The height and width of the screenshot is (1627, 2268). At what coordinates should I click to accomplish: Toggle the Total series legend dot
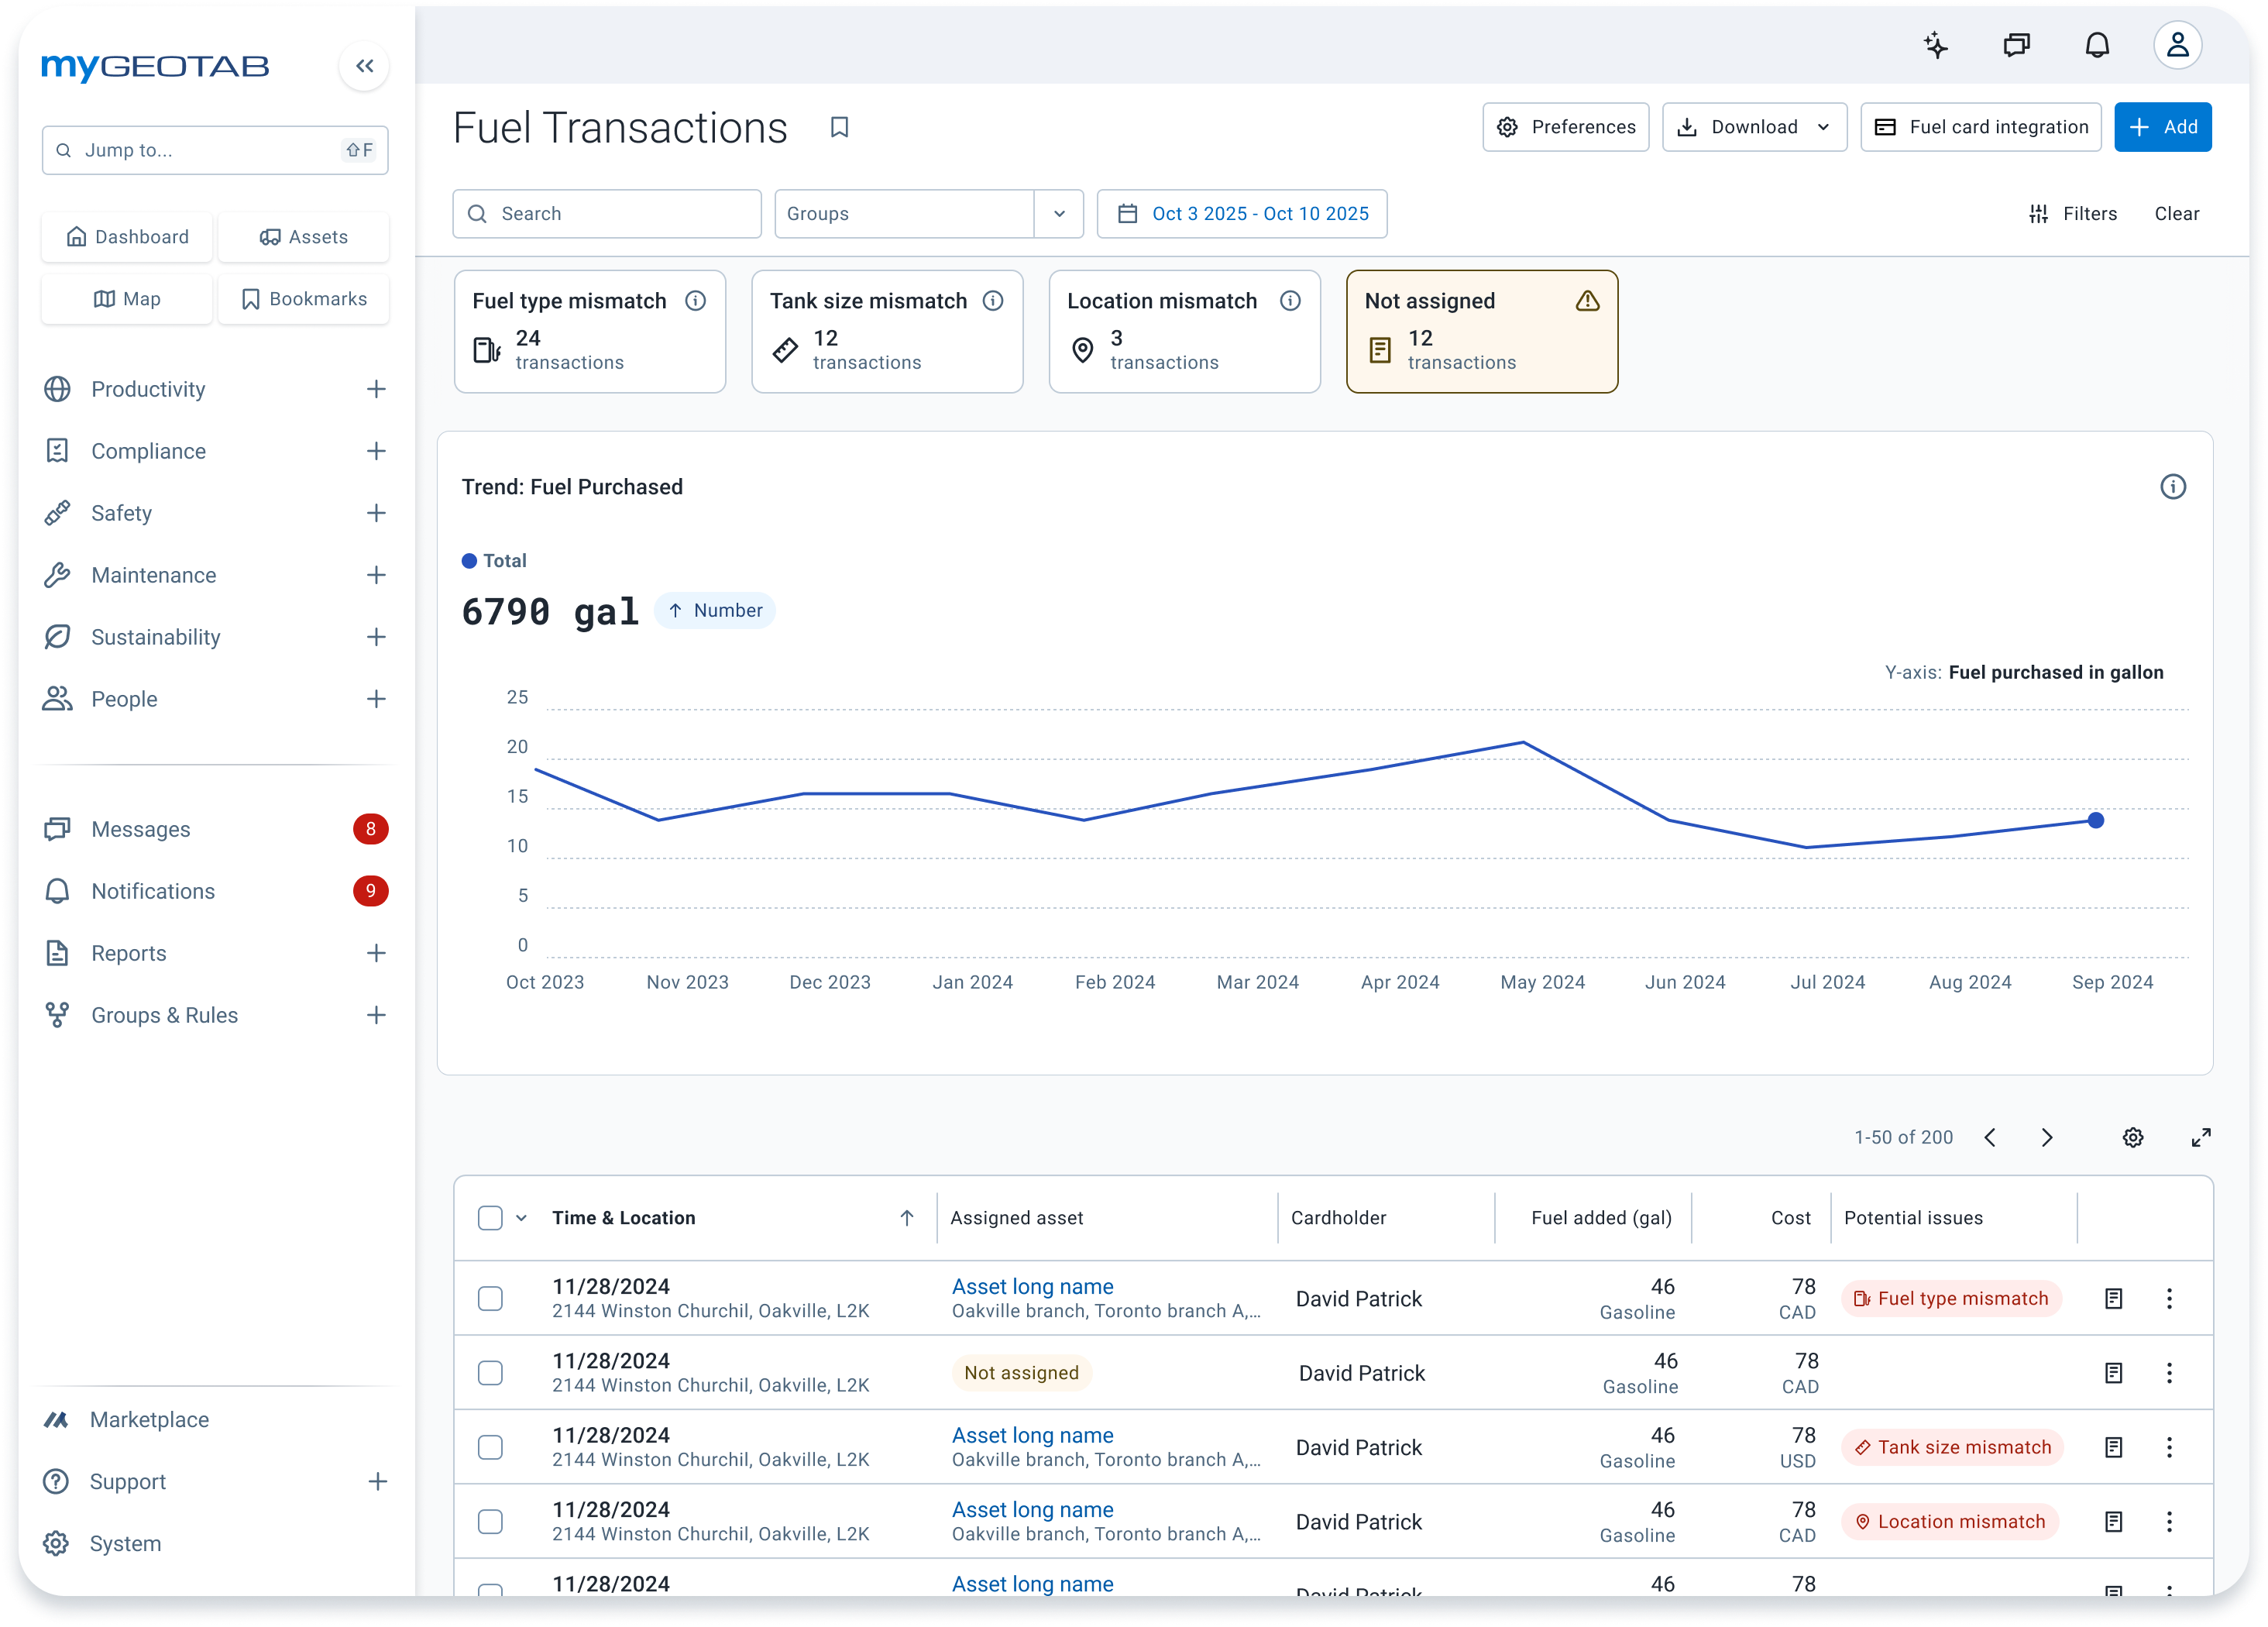click(x=469, y=561)
